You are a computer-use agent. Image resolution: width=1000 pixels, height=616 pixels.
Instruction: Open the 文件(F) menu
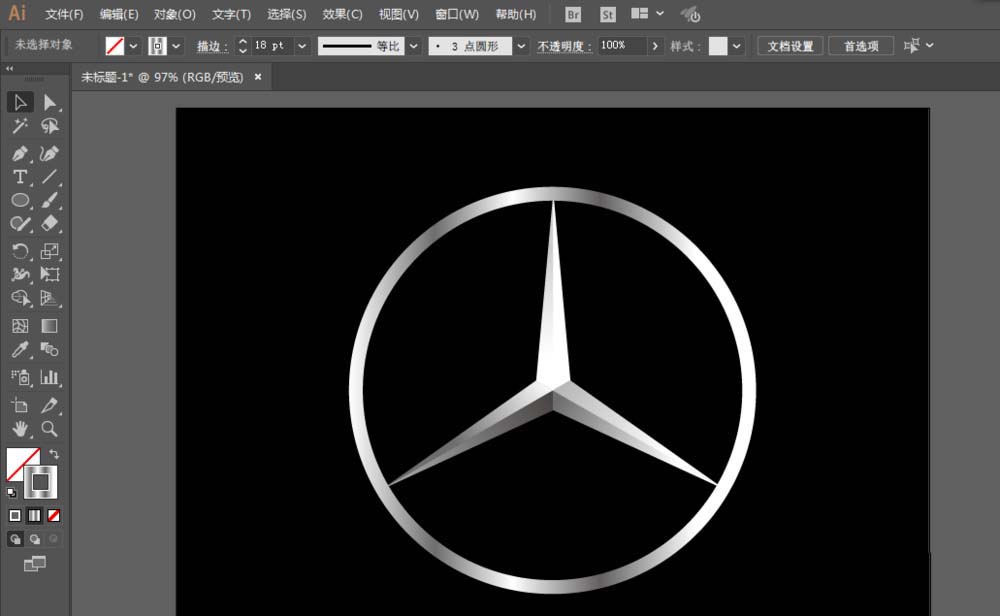(x=65, y=15)
